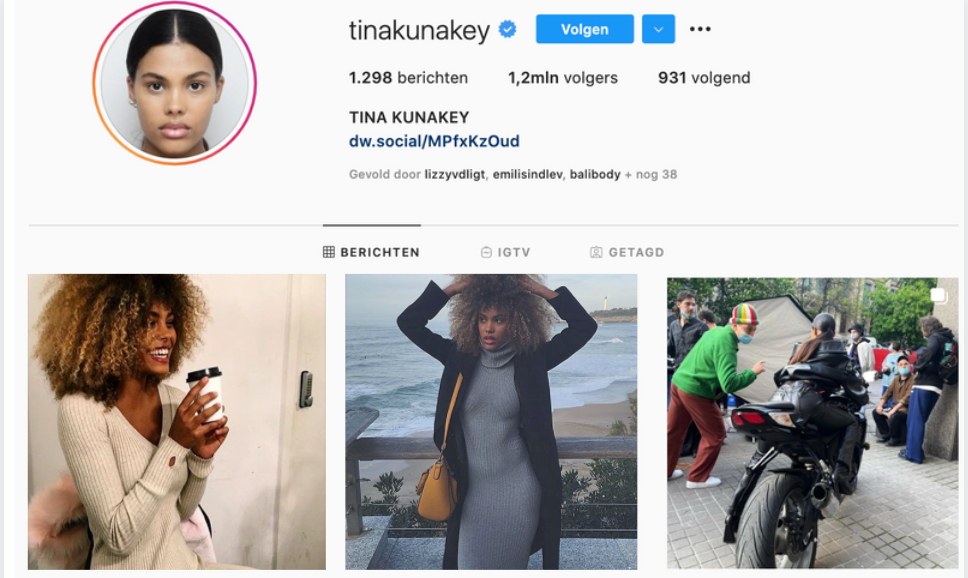The image size is (968, 578).
Task: Switch to the IGTV tab
Action: [506, 252]
